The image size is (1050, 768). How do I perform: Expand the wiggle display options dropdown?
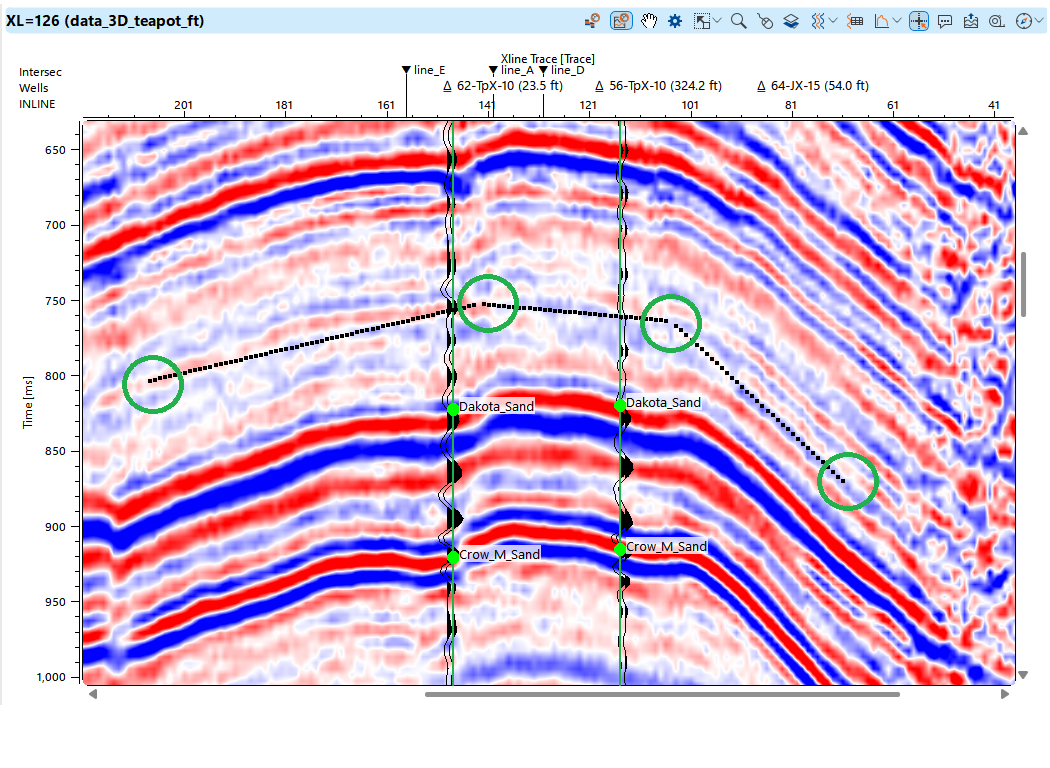click(x=833, y=20)
